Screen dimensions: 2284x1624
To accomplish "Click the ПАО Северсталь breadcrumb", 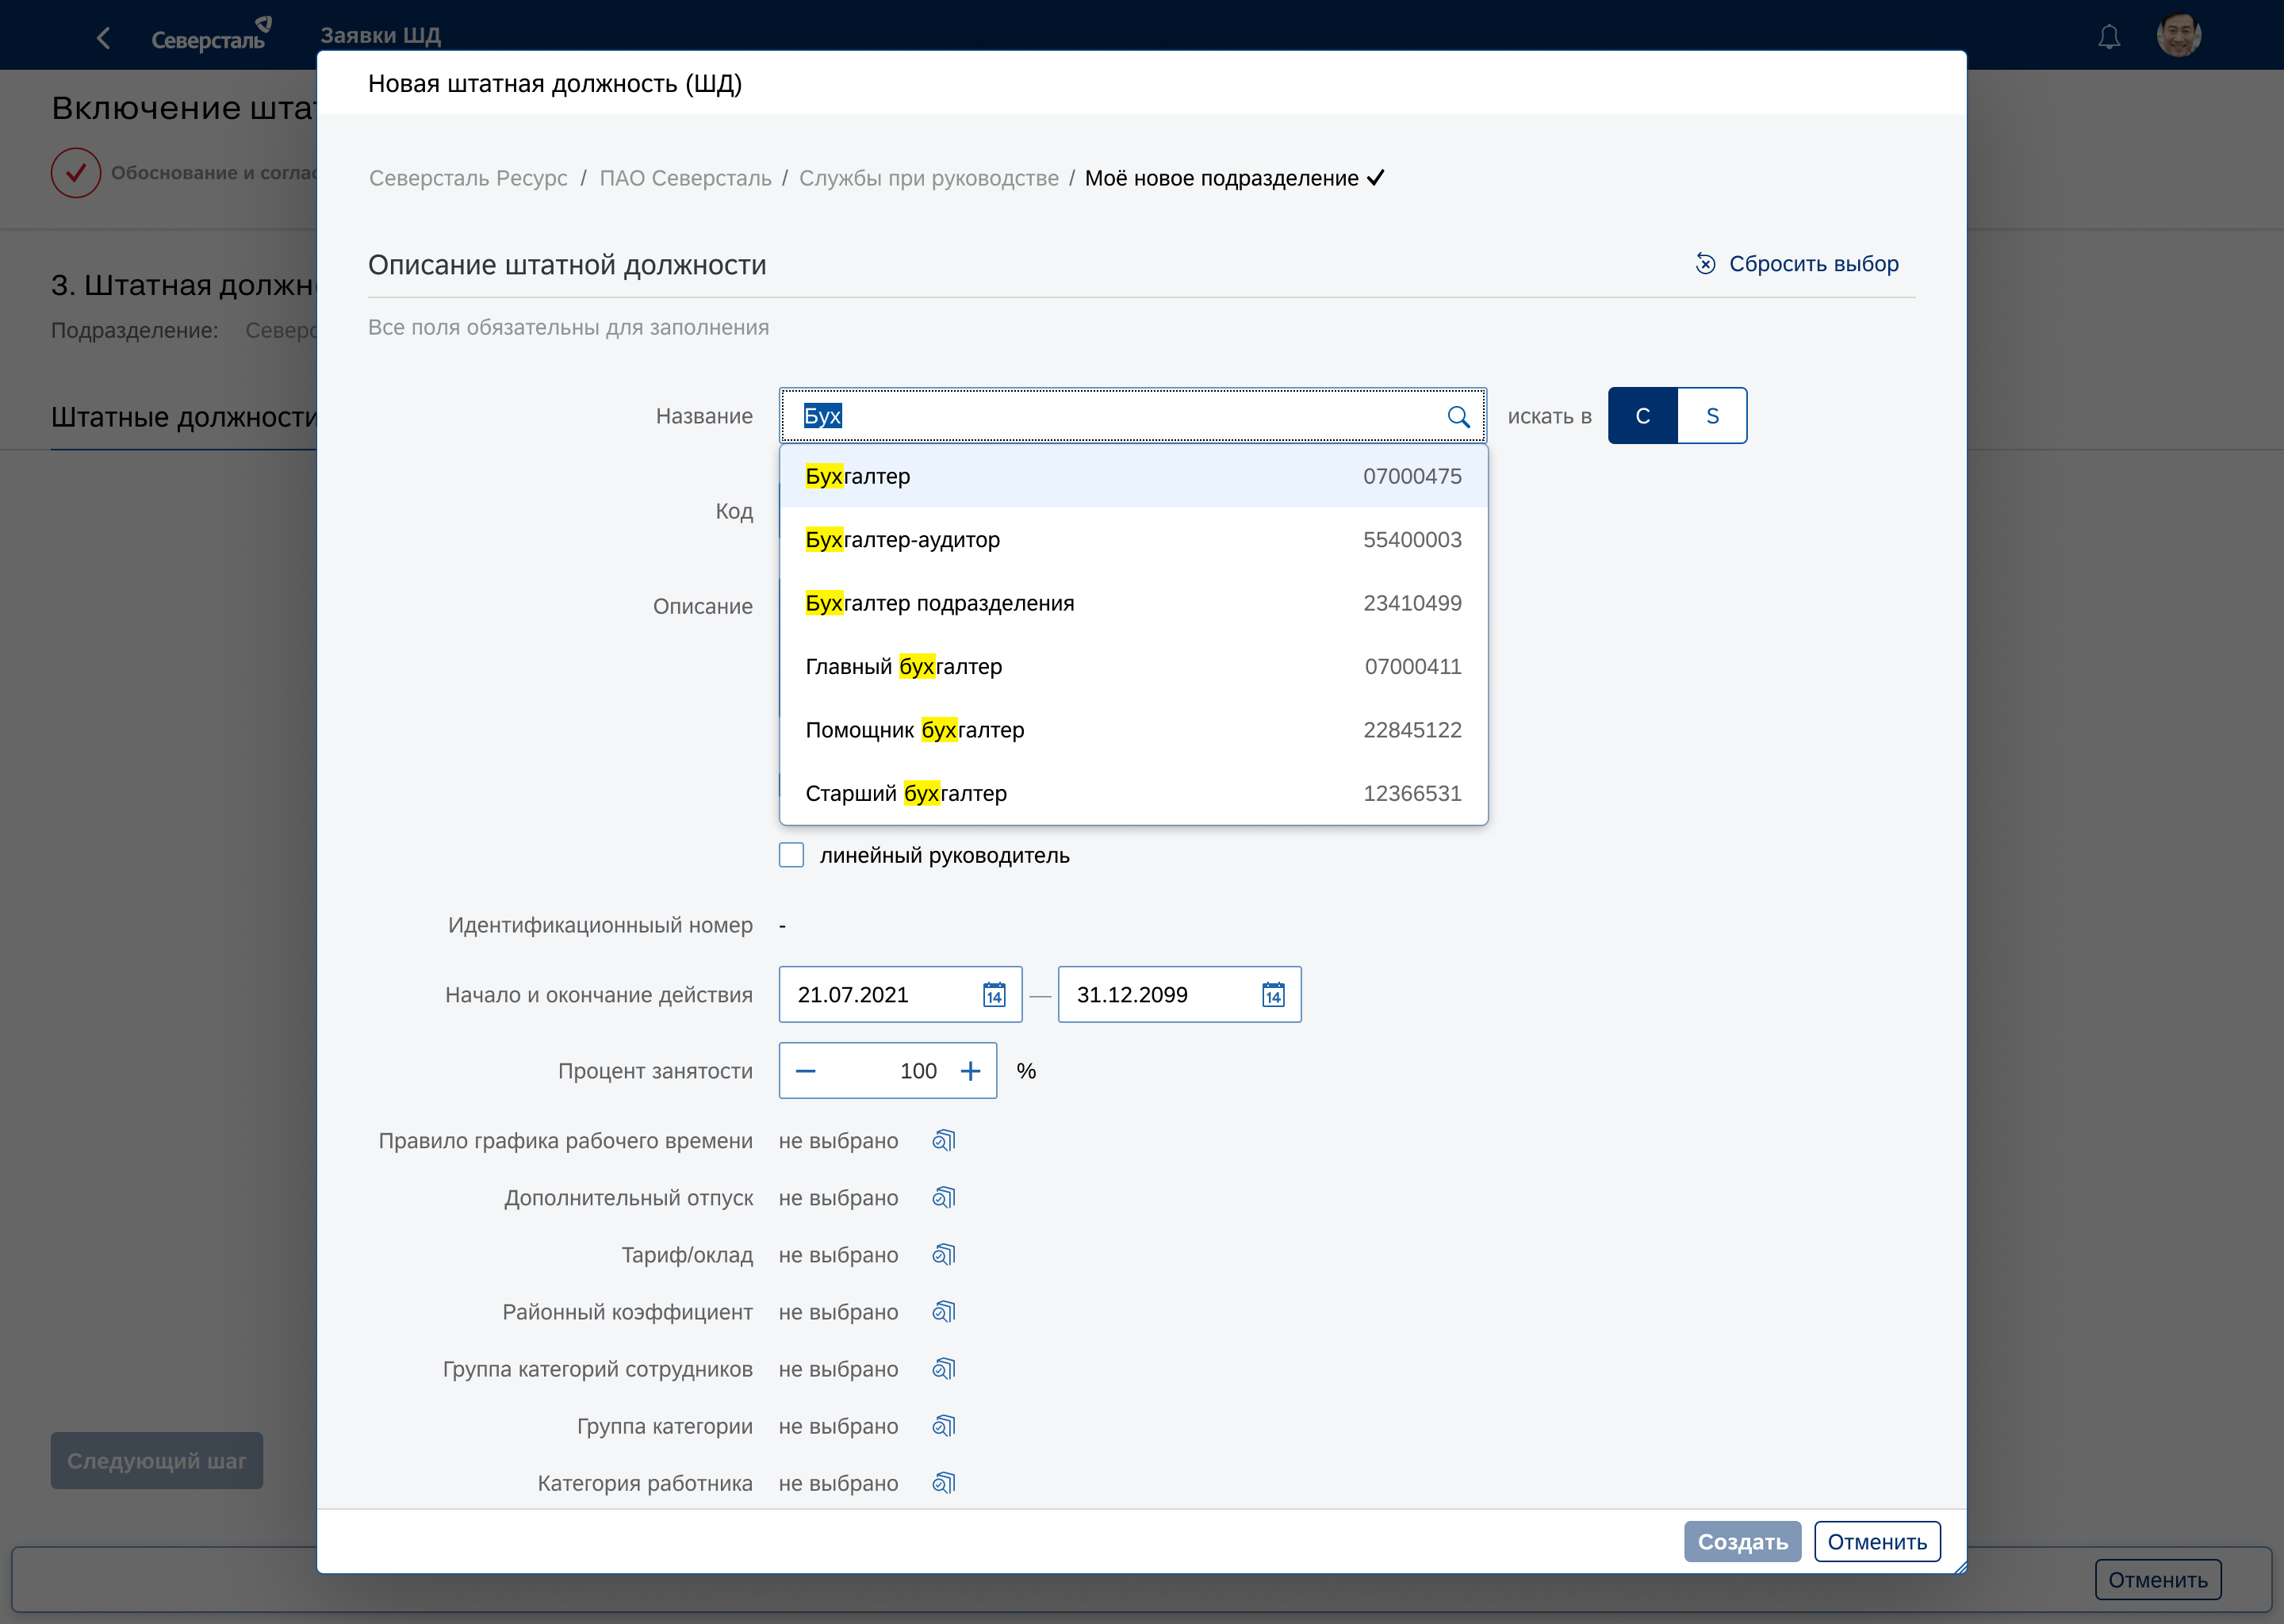I will pos(686,178).
